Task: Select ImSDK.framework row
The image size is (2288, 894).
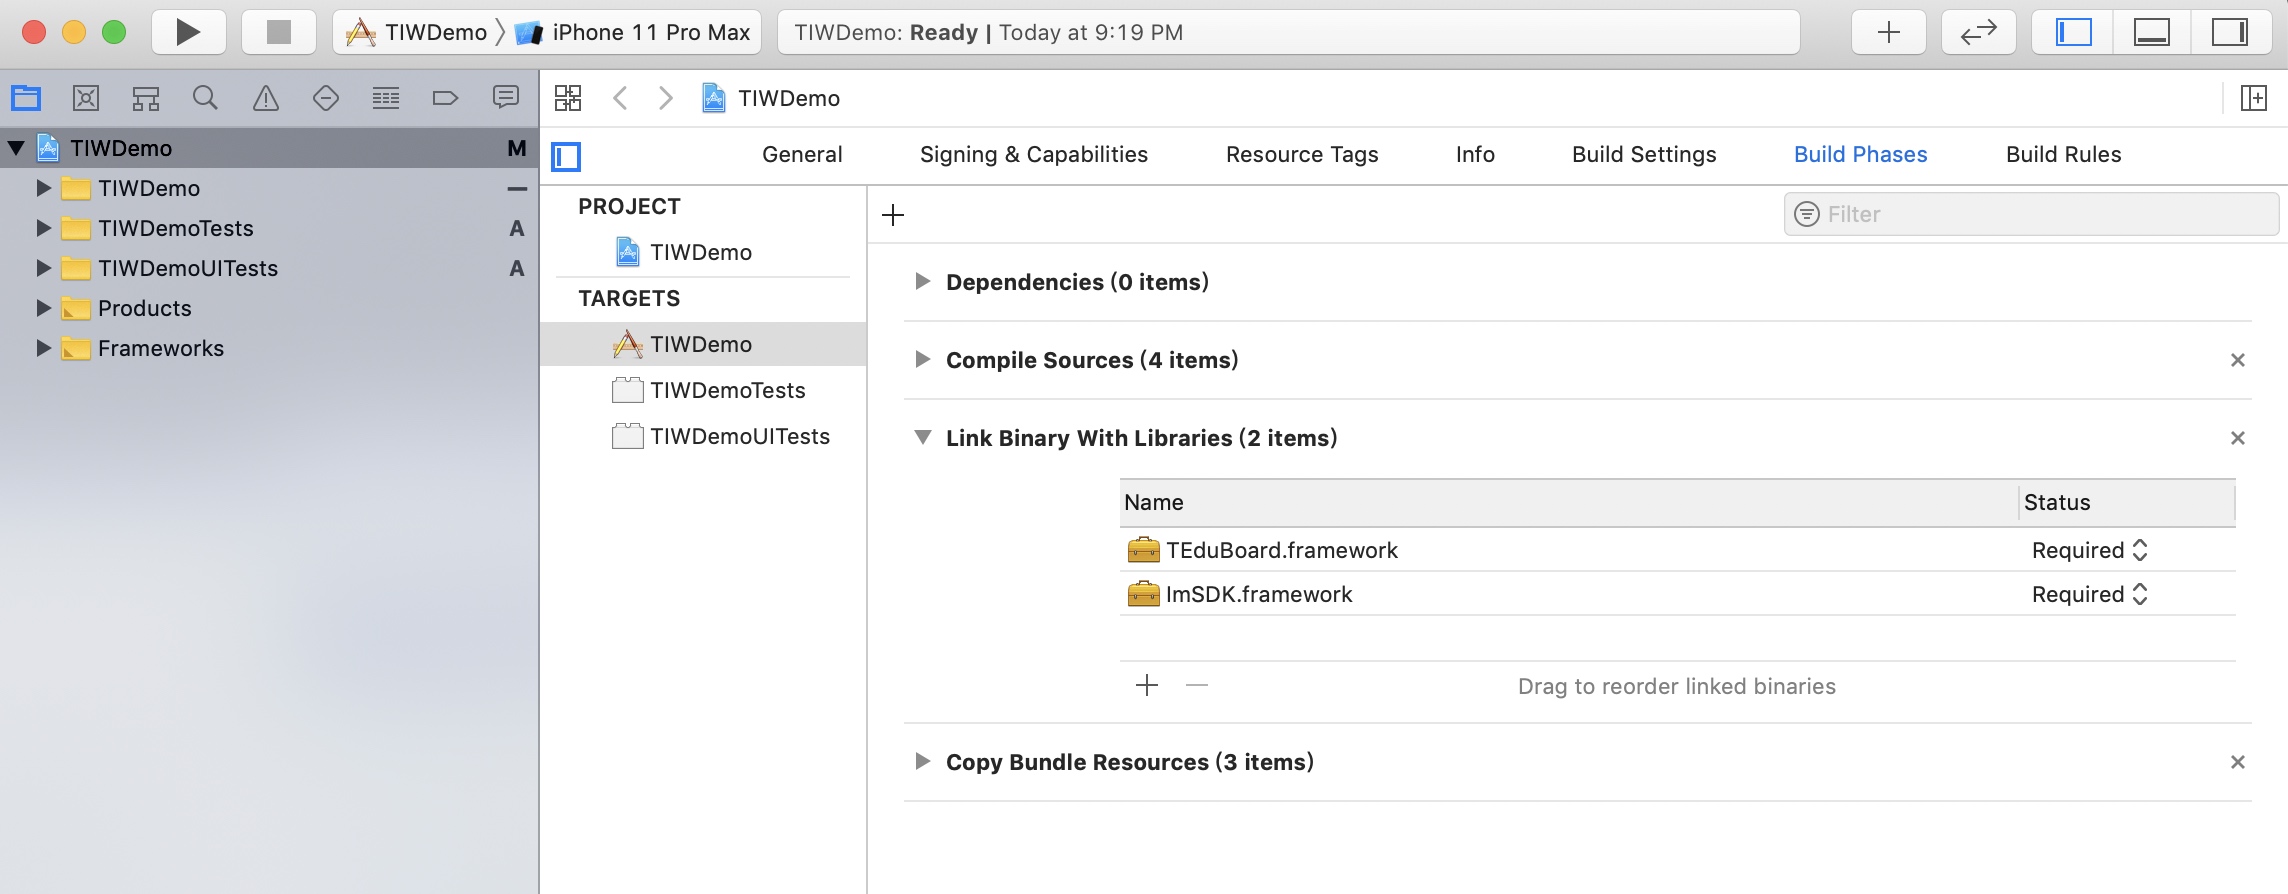Action: click(x=1677, y=594)
